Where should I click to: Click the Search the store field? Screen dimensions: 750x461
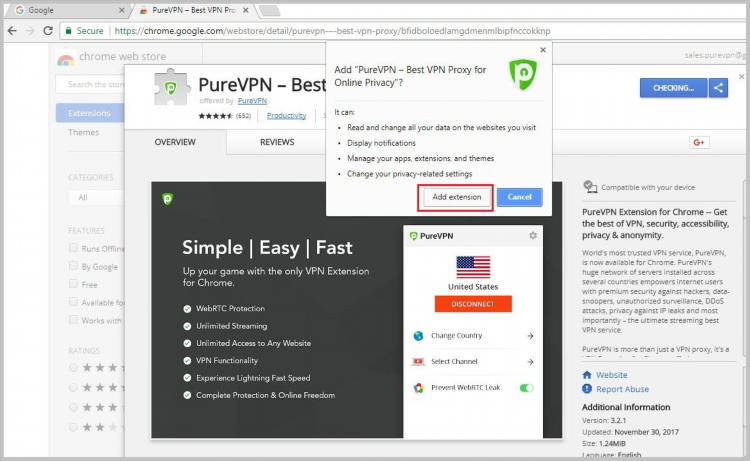[90, 84]
